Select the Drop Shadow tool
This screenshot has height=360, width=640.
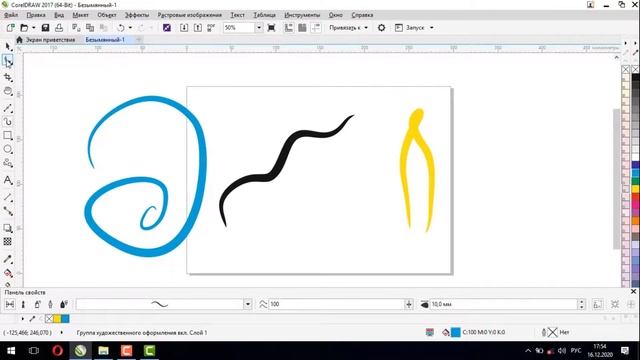pyautogui.click(x=8, y=228)
